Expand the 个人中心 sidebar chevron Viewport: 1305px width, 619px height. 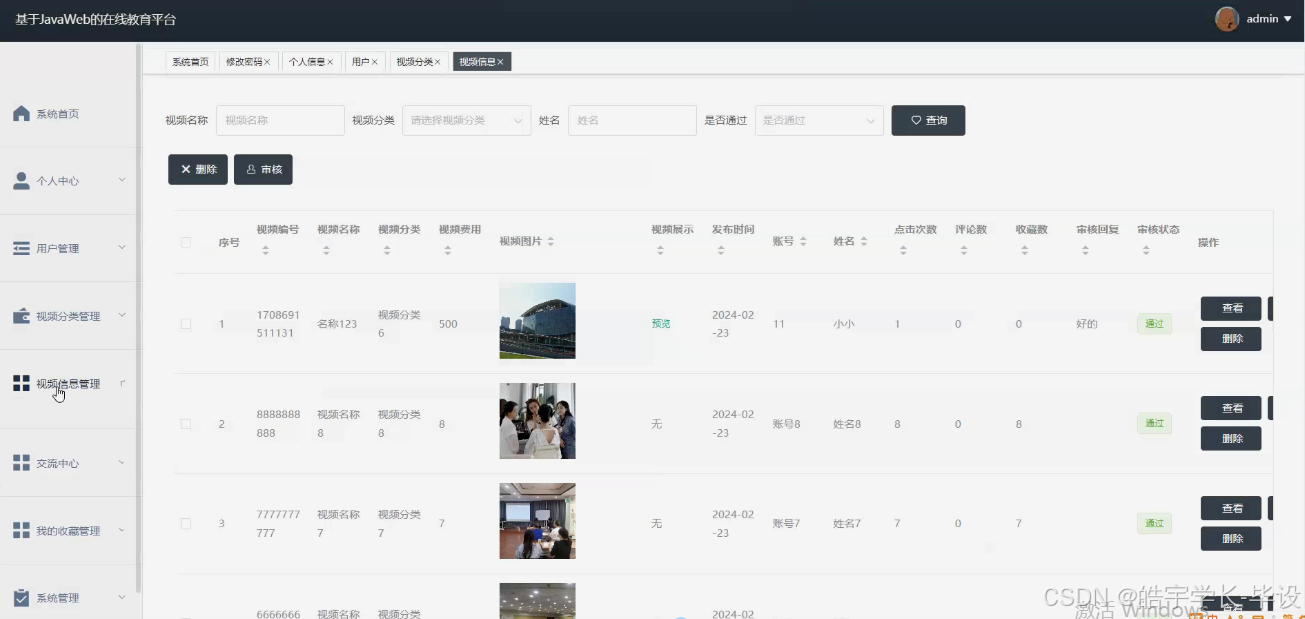[122, 180]
